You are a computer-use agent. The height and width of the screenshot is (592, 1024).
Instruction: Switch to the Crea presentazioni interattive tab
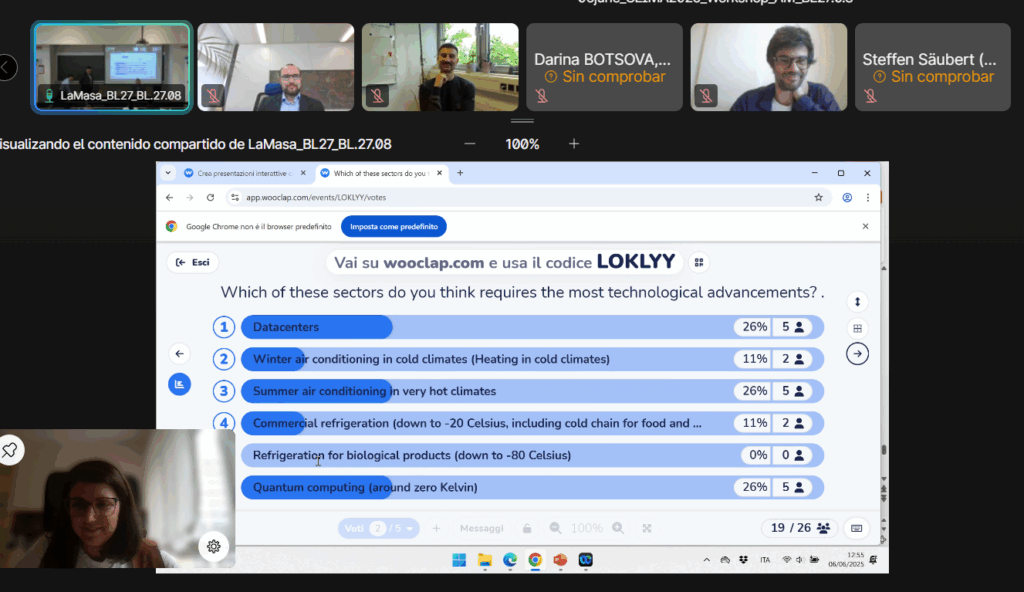click(x=243, y=173)
